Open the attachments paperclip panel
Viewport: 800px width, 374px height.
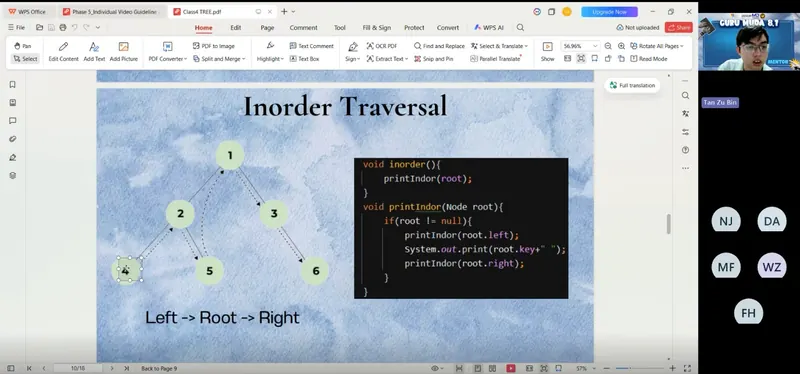pyautogui.click(x=13, y=139)
